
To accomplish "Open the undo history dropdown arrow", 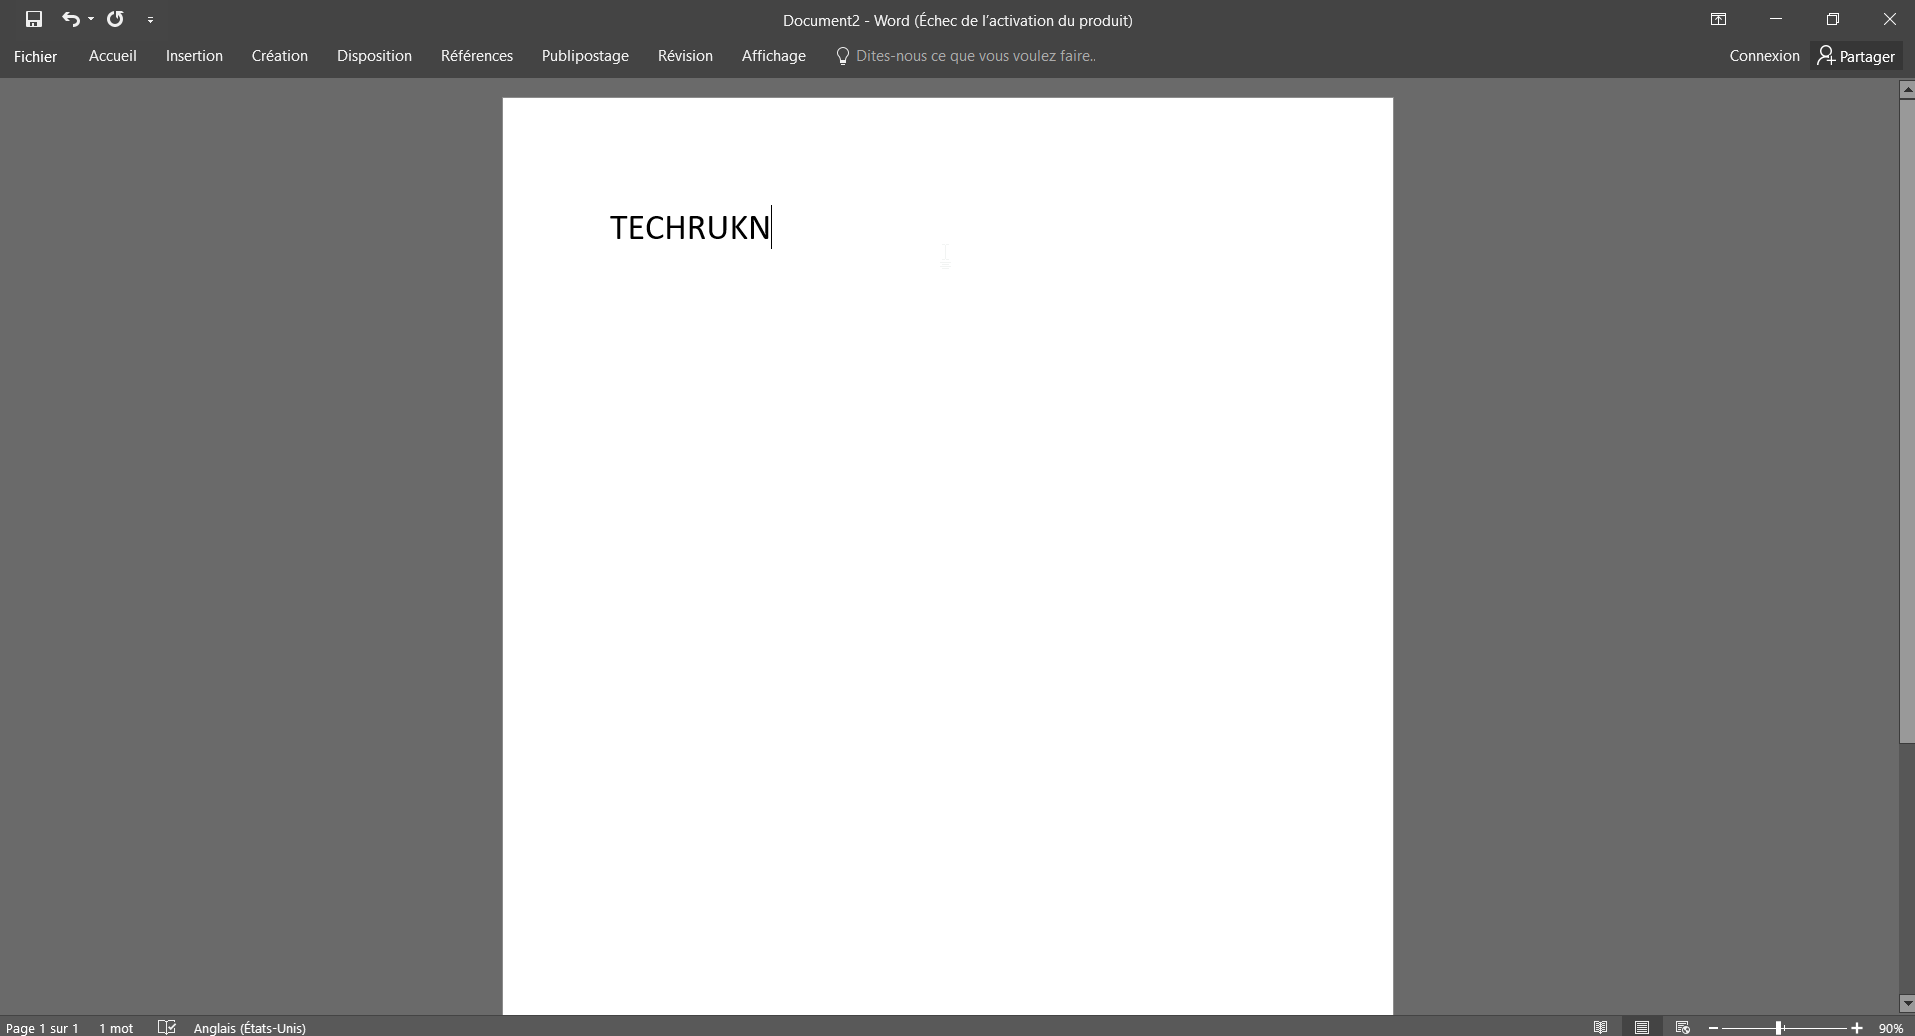I will pos(91,19).
